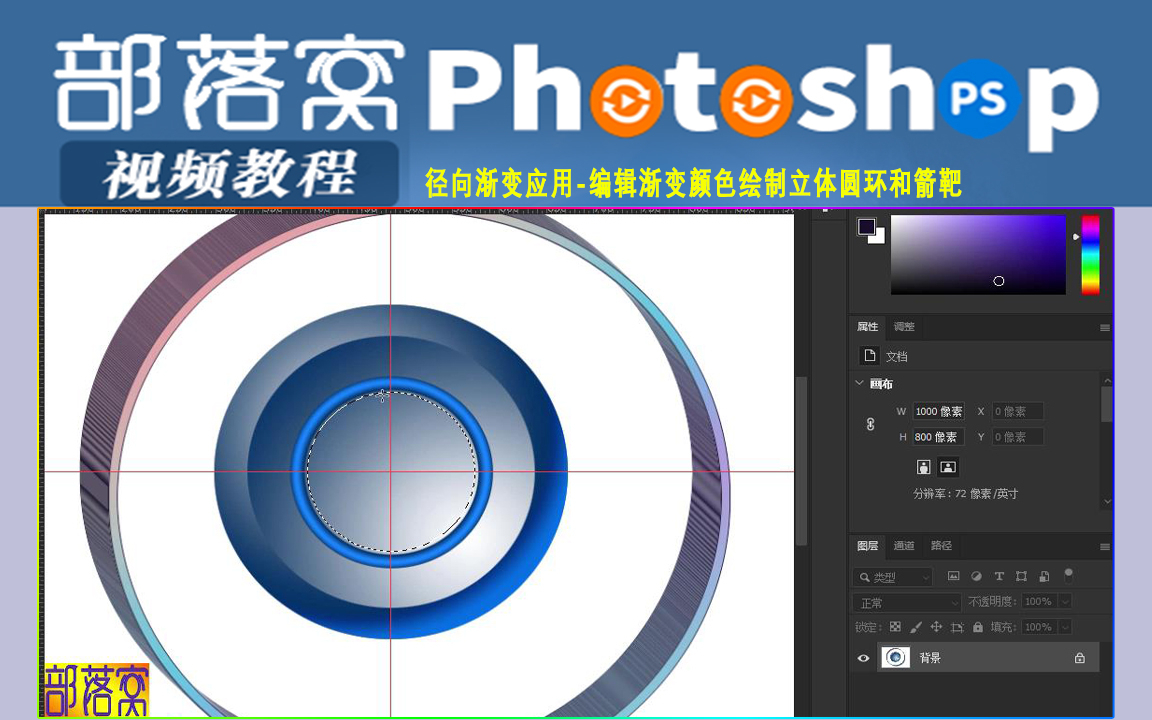Open the Properties panel menu icon
This screenshot has height=720, width=1152.
1104,328
